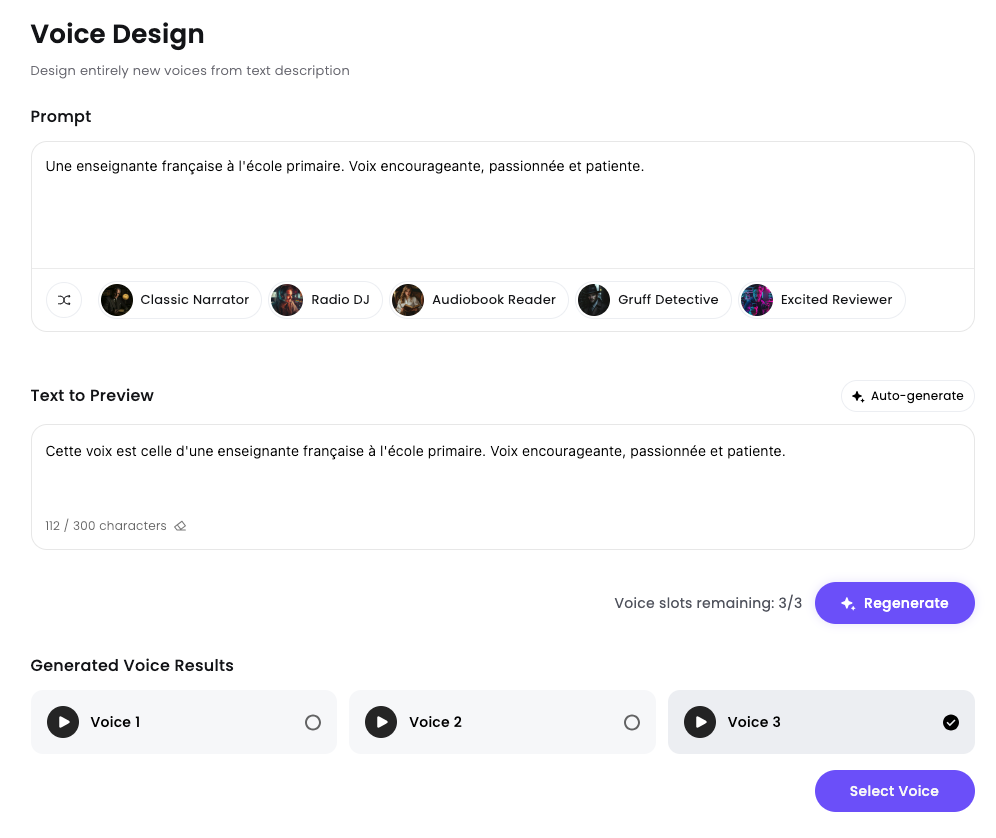
Task: Choose the Audiobook Reader preset chip
Action: click(x=480, y=300)
